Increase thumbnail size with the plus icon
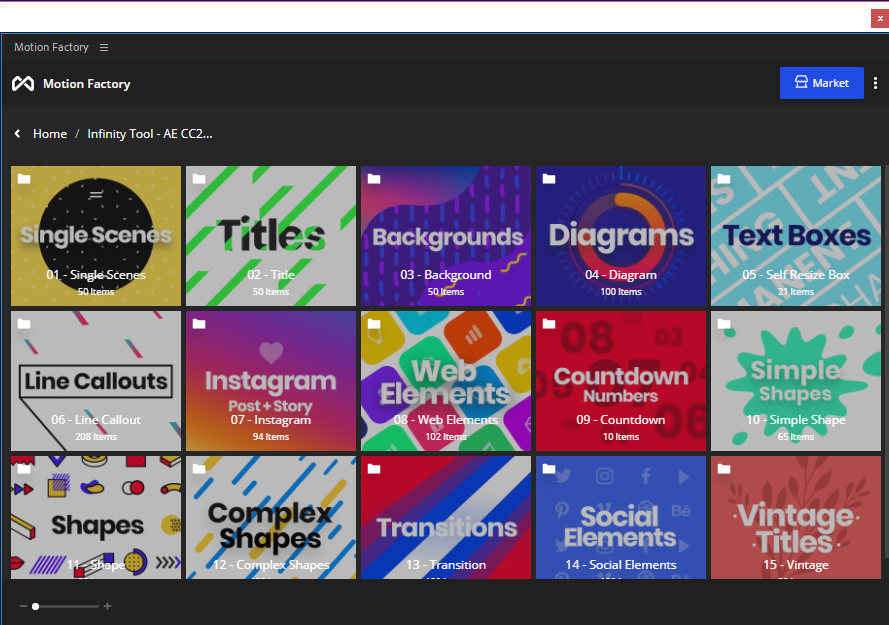The width and height of the screenshot is (889, 625). [107, 606]
